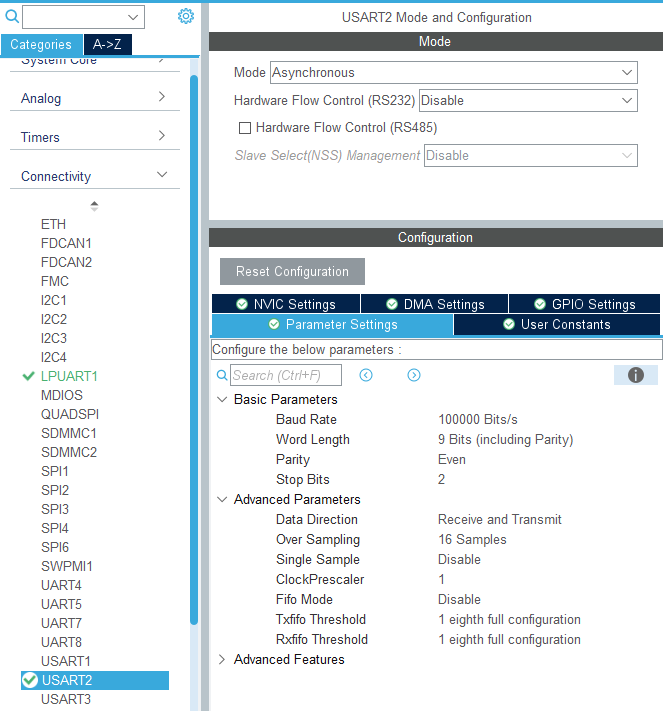Screen dimensions: 663x711
Task: Click the Search (Ctrl+F) parameter field
Action: (x=286, y=375)
